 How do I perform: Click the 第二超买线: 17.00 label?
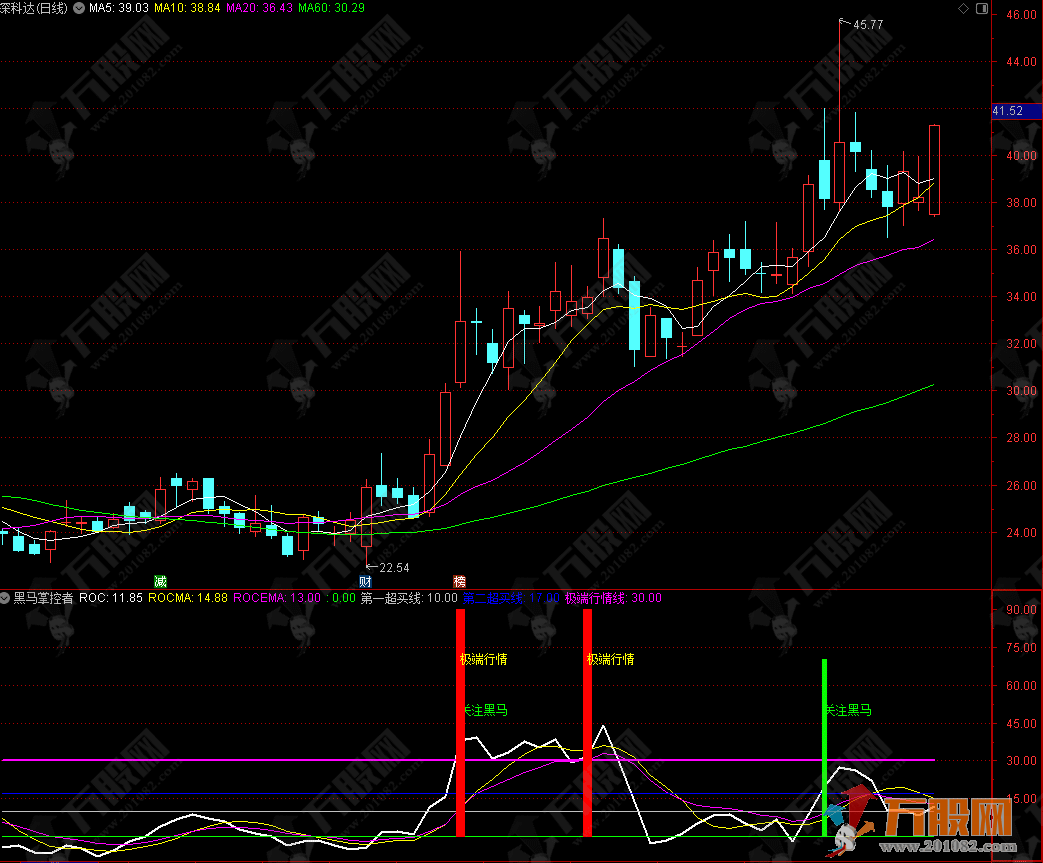(511, 598)
